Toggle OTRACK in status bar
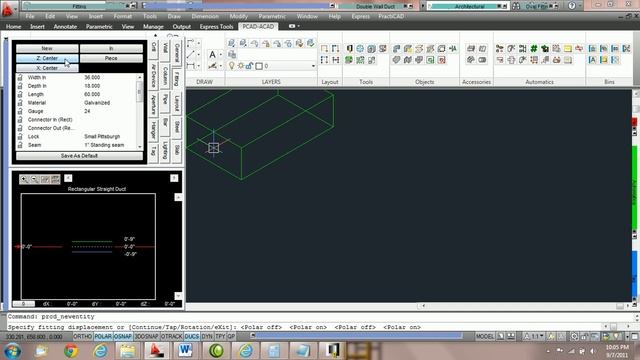Image resolution: width=640 pixels, height=360 pixels. coord(171,336)
